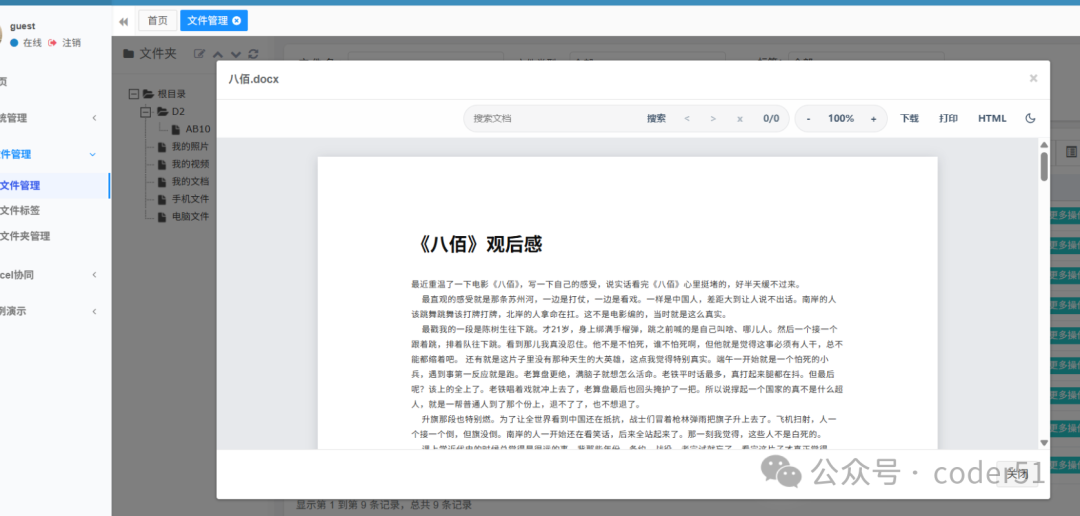The image size is (1080, 516).
Task: Switch to the 文件管理 tab
Action: (207, 21)
